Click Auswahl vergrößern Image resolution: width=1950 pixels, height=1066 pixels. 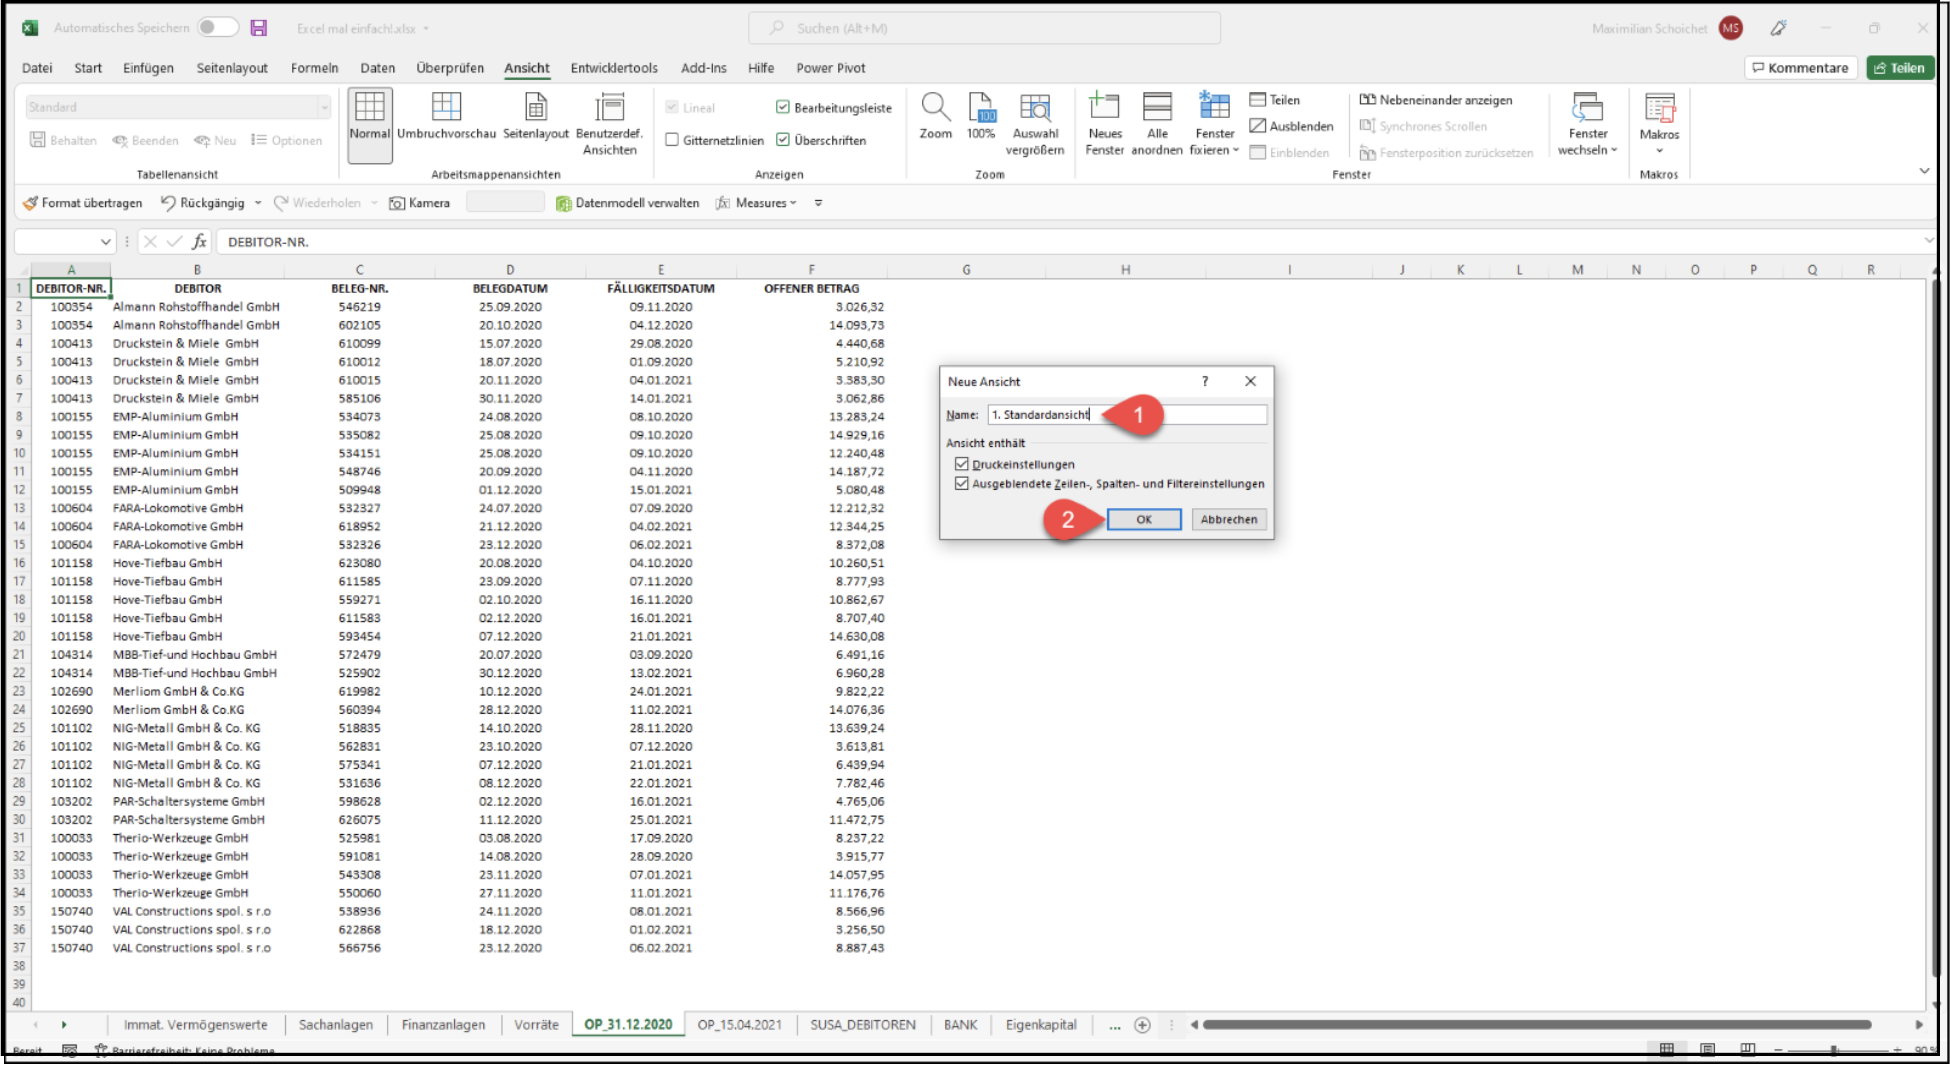(1035, 124)
